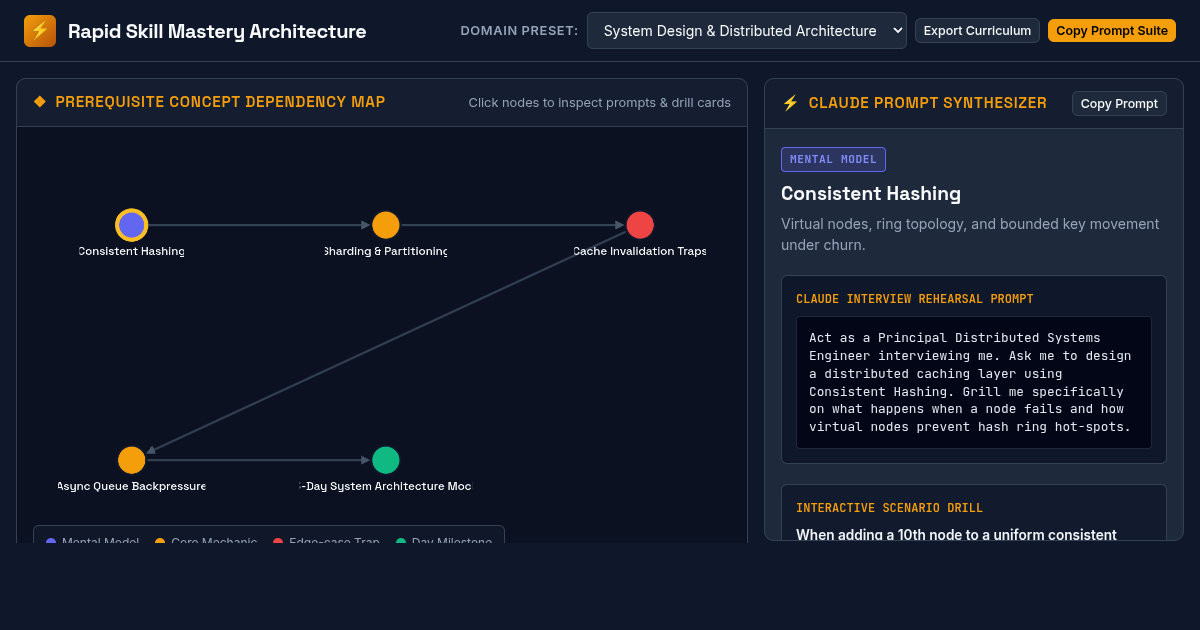Select the Consistent Hashing node circle
The height and width of the screenshot is (630, 1200).
(132, 225)
